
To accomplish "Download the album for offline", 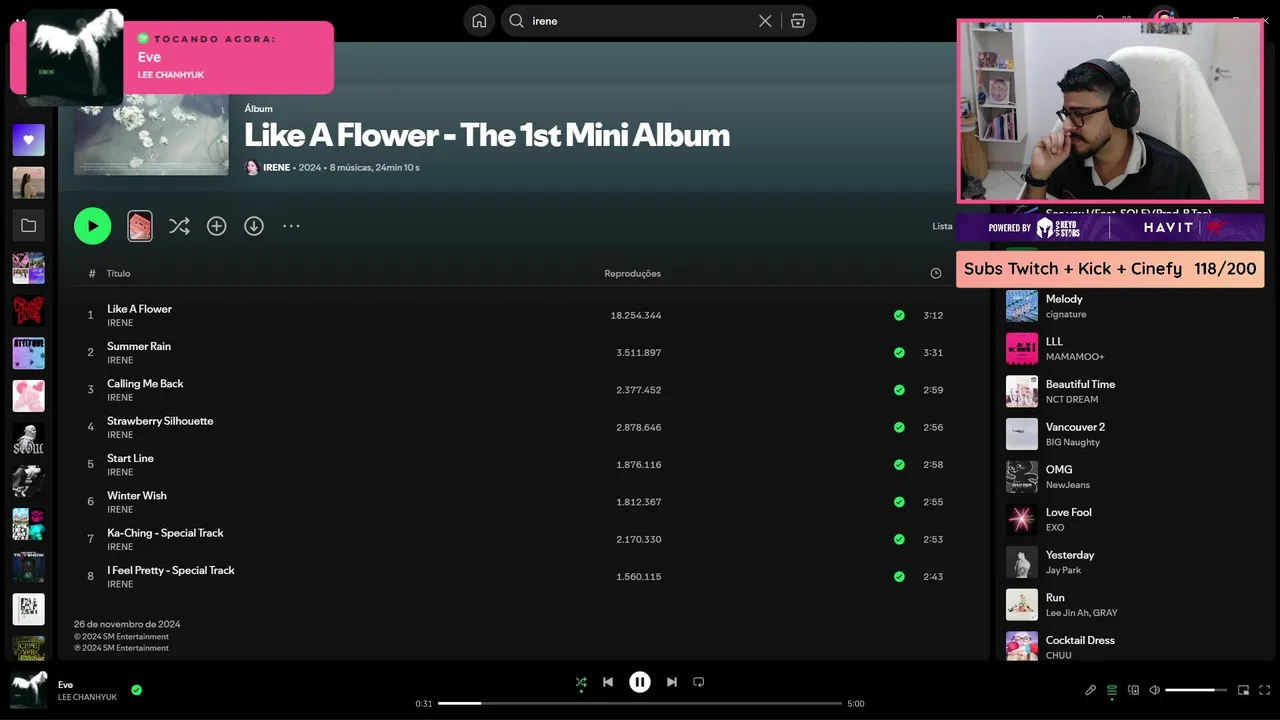I will pos(254,226).
